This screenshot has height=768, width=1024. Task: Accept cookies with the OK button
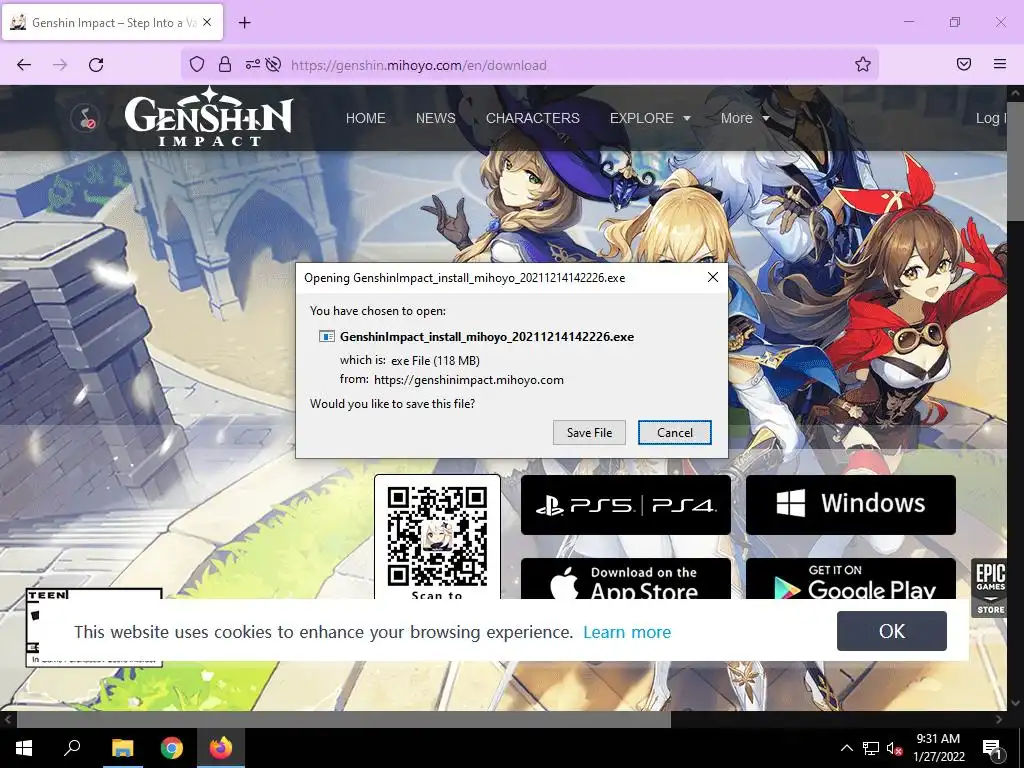(x=891, y=631)
